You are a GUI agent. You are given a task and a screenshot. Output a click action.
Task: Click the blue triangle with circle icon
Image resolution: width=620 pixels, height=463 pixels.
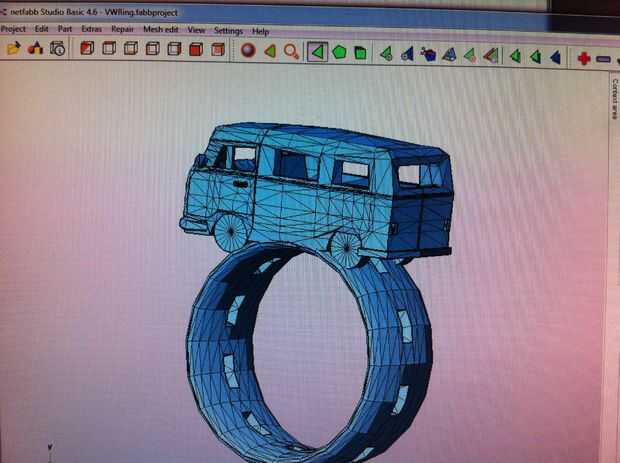coord(407,54)
